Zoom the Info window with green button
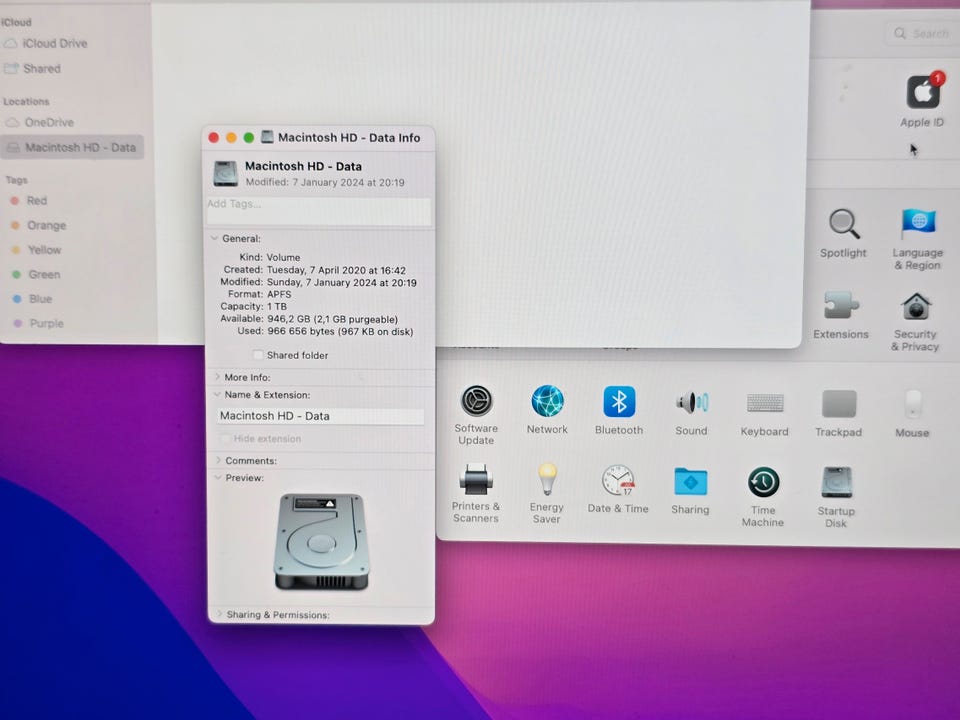This screenshot has width=960, height=720. (x=249, y=138)
